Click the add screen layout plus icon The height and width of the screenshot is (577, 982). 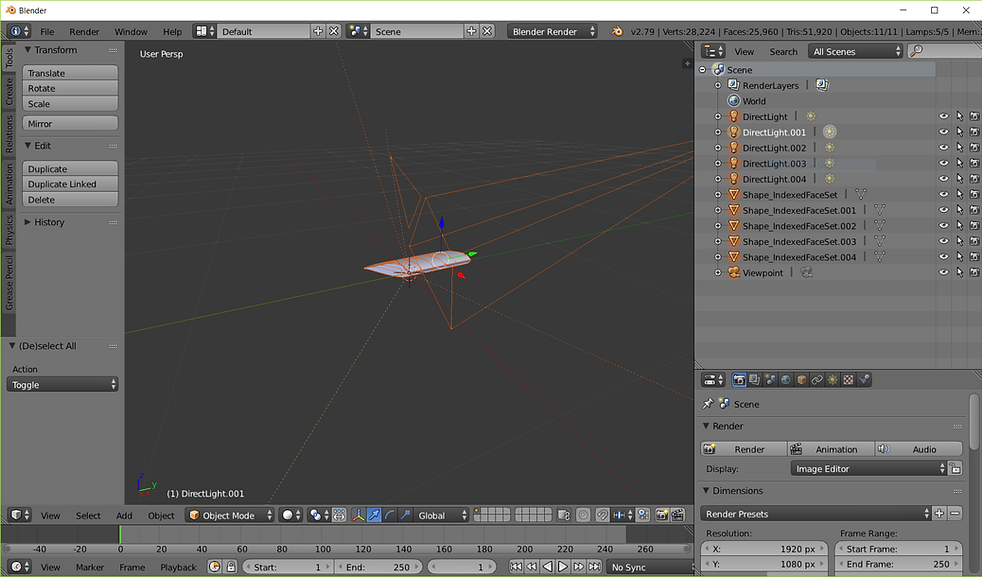(x=318, y=31)
